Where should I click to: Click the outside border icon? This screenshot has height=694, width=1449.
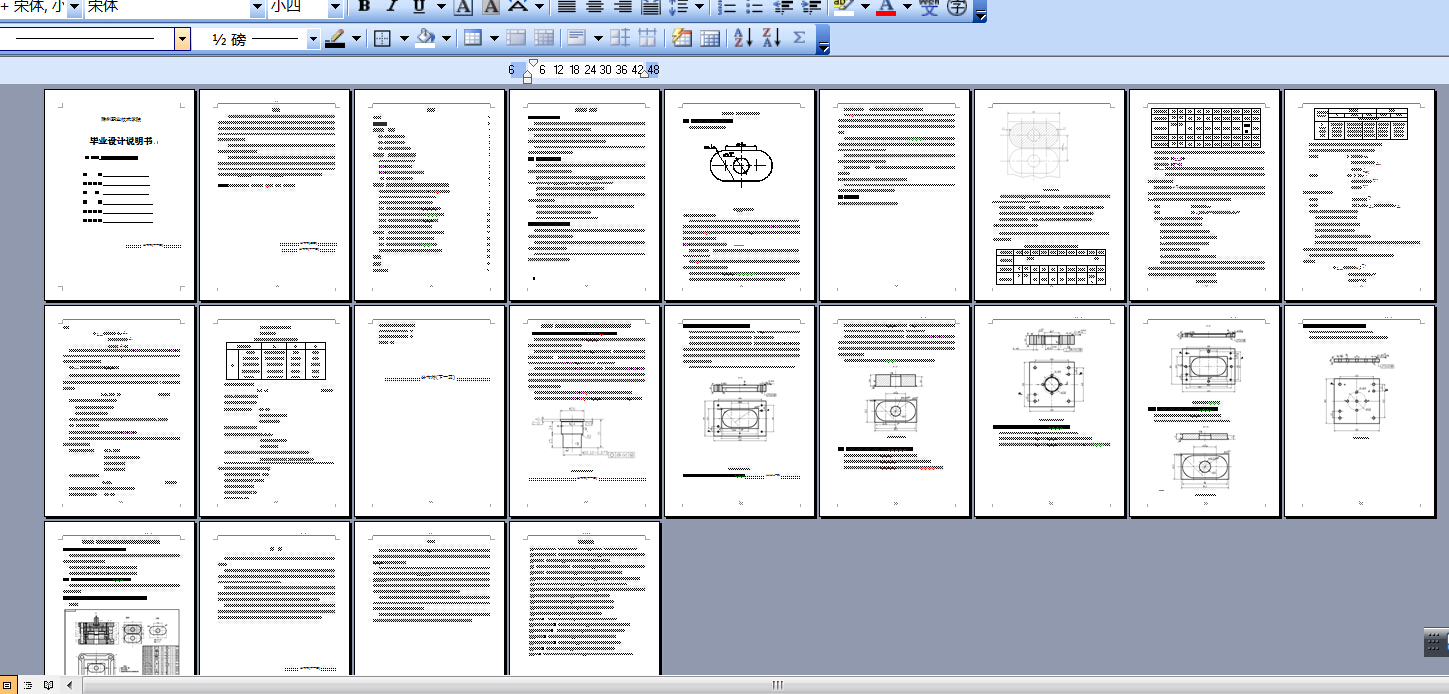click(x=382, y=39)
